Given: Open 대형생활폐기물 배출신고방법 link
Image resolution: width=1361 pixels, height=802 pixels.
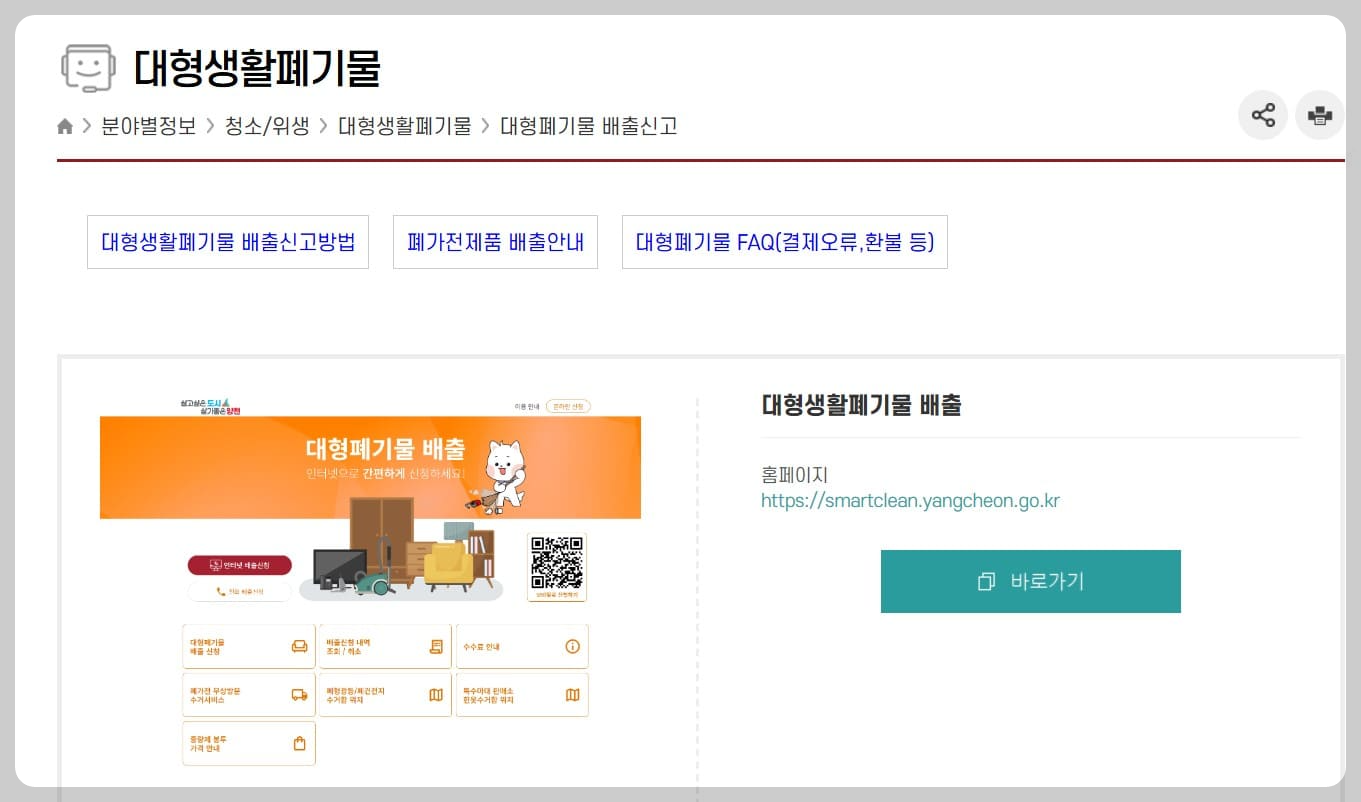Looking at the screenshot, I should pyautogui.click(x=227, y=241).
